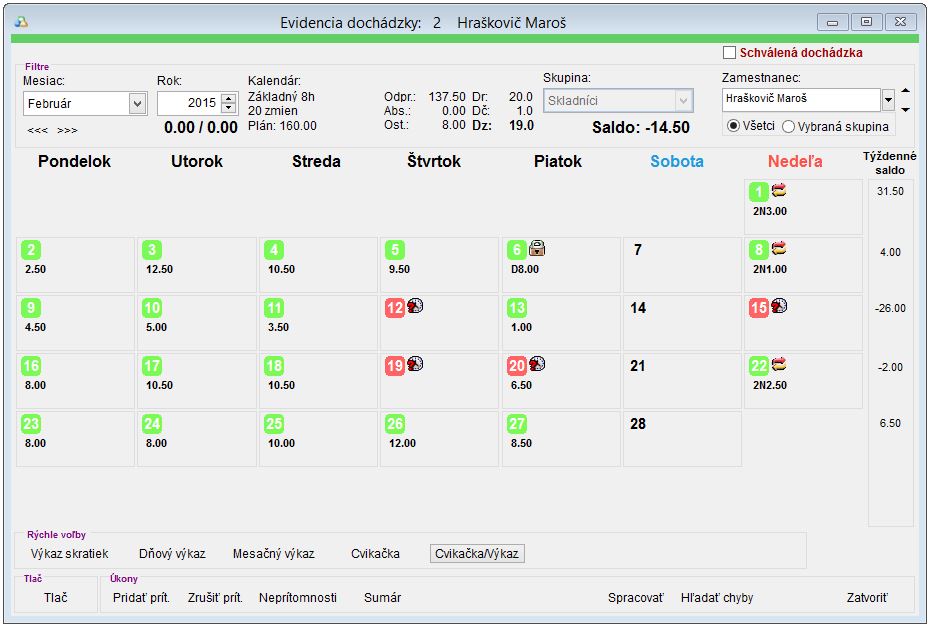Click the Rok year input field
The image size is (930, 630).
tap(189, 103)
